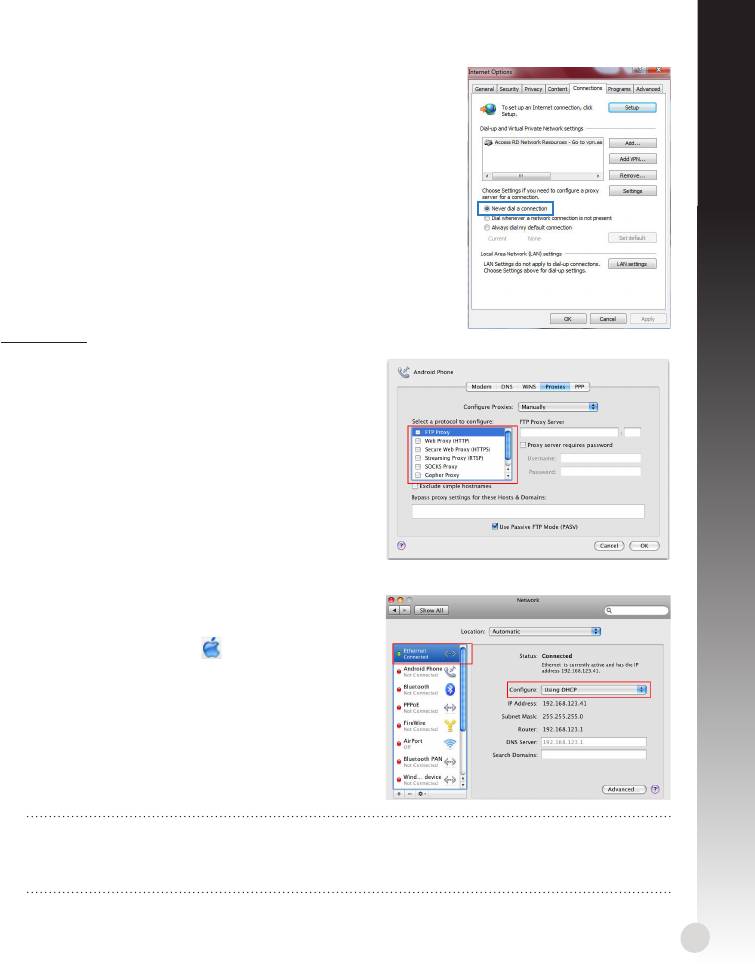Toggle 'Use Passive FTP Mode (PASV)' checkbox

[x=495, y=525]
